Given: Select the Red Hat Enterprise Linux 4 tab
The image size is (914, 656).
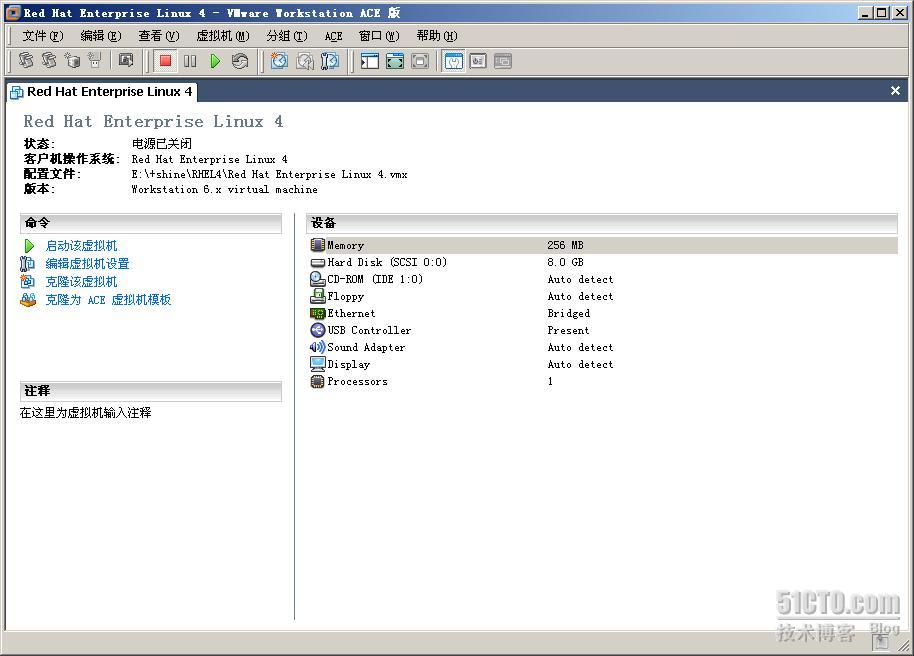Looking at the screenshot, I should point(101,92).
